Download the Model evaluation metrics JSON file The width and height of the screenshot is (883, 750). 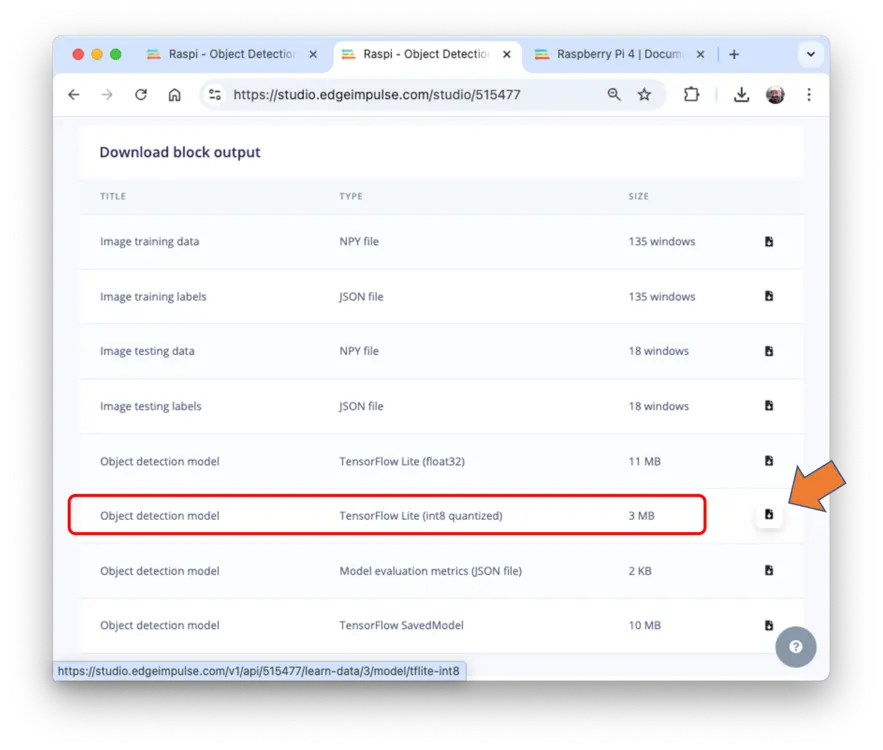click(768, 570)
